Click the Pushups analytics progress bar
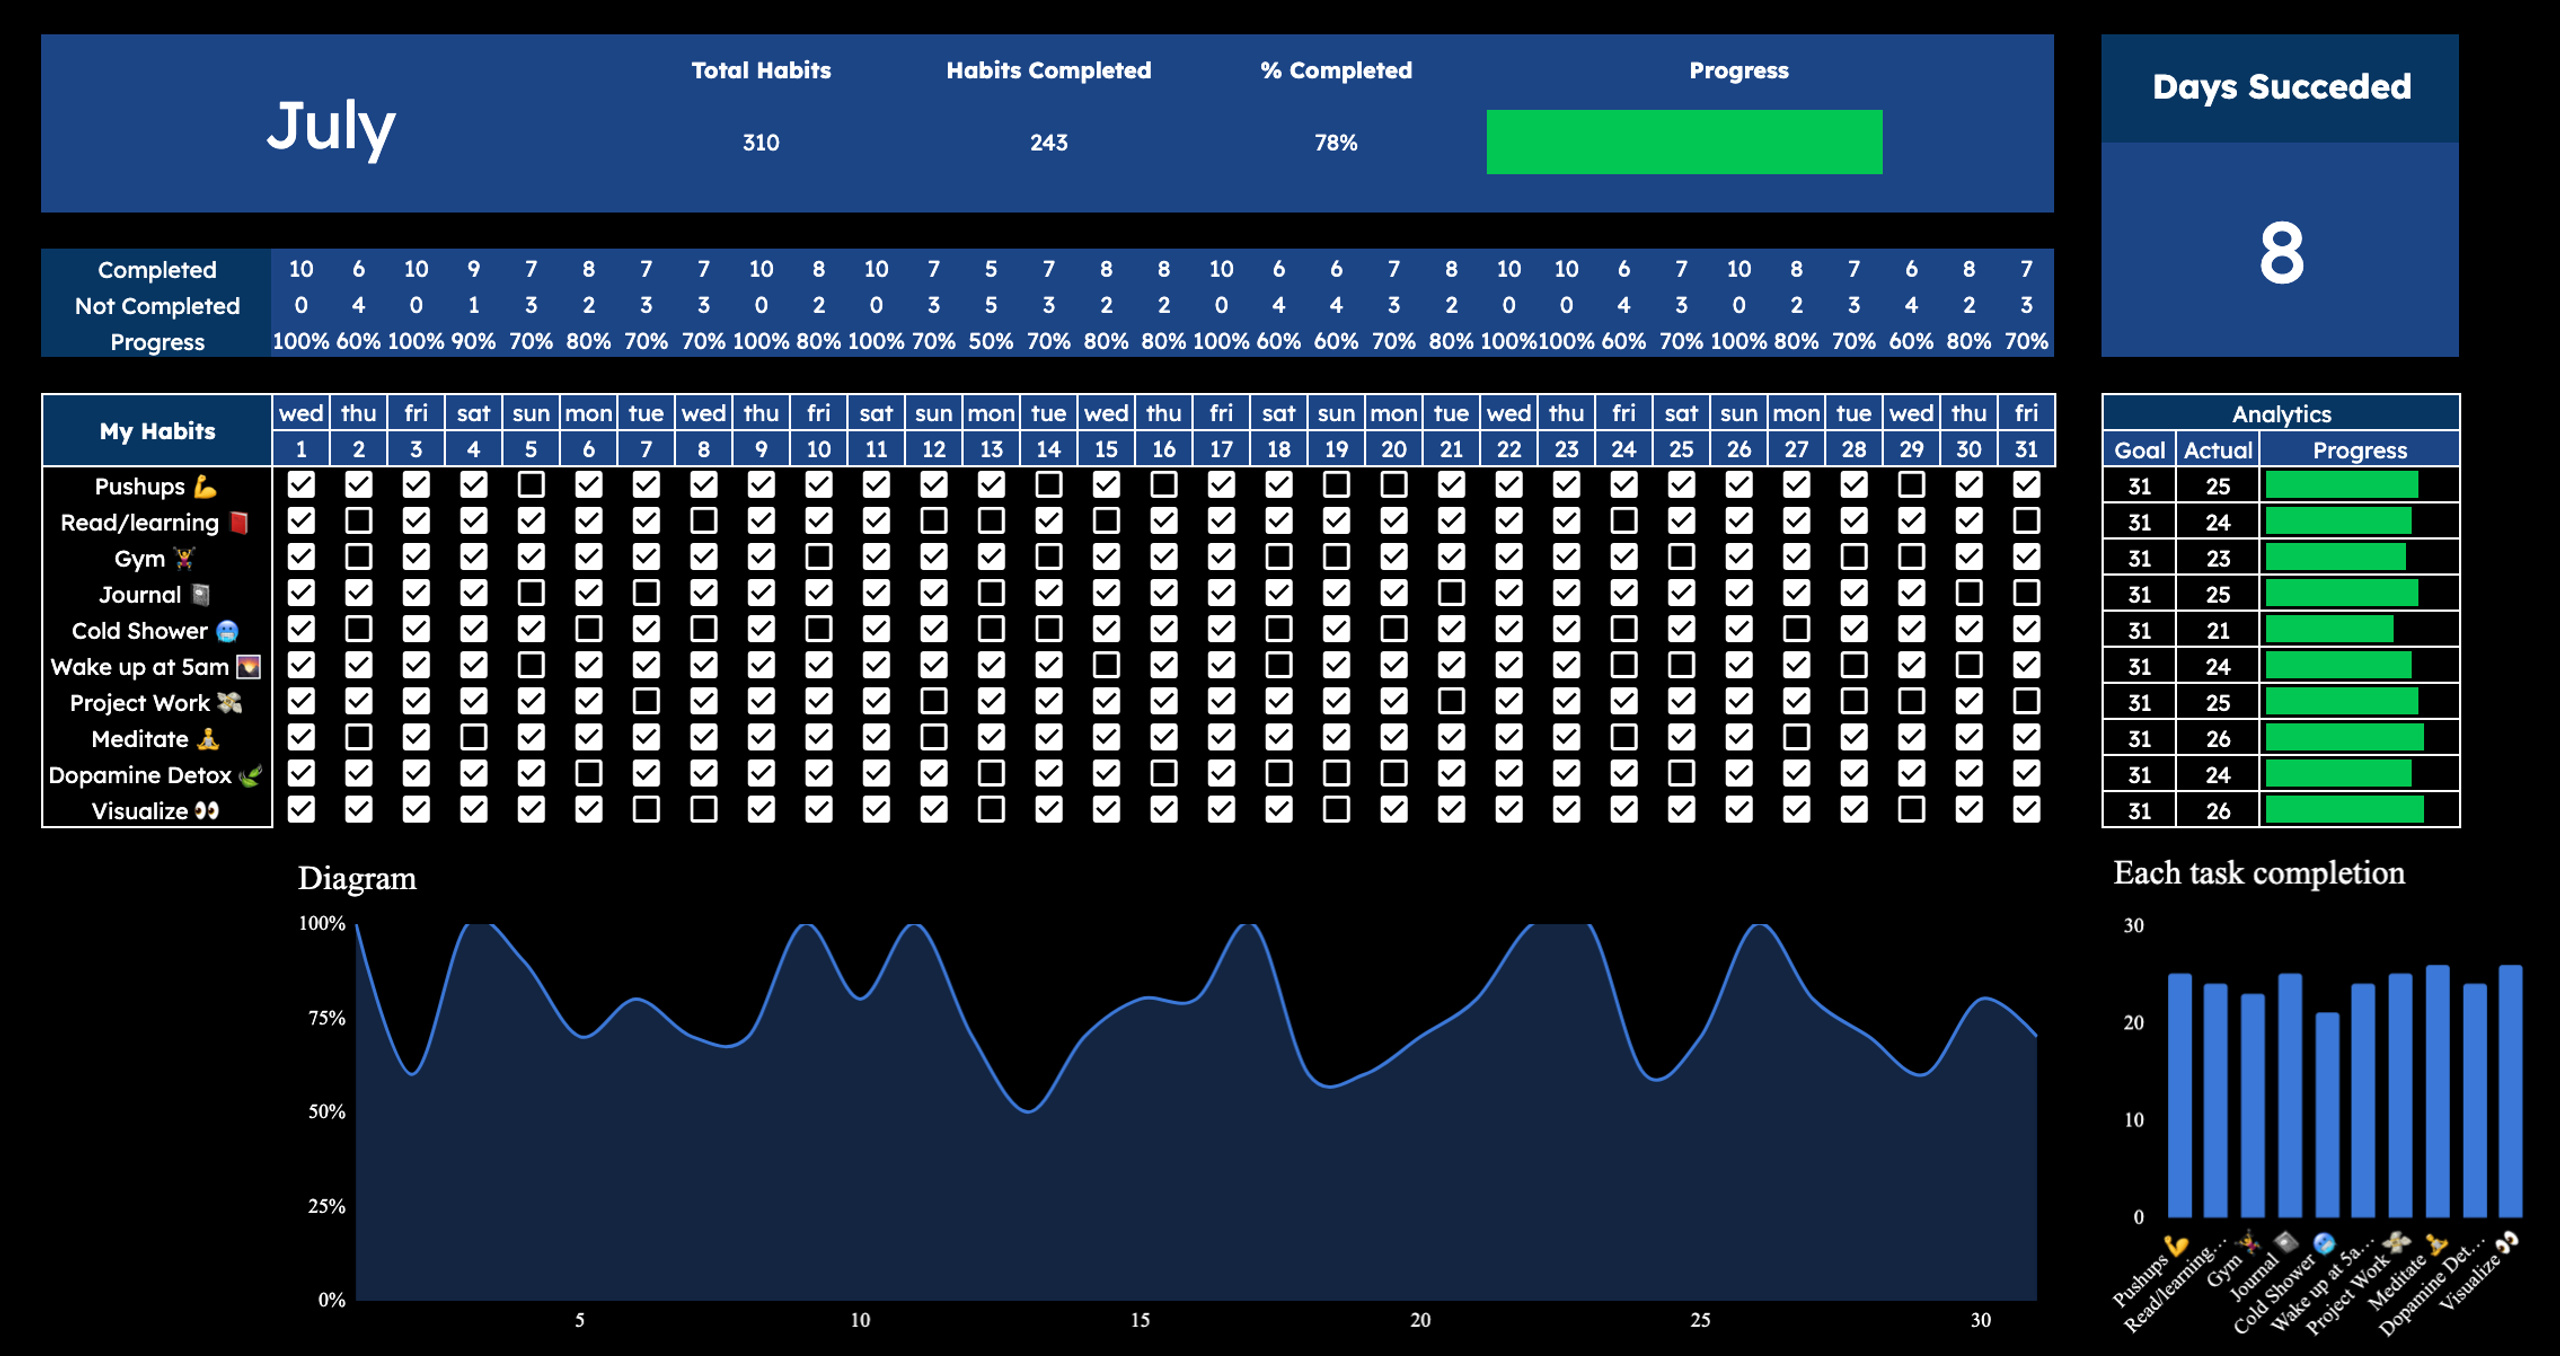The image size is (2560, 1356). click(2341, 486)
